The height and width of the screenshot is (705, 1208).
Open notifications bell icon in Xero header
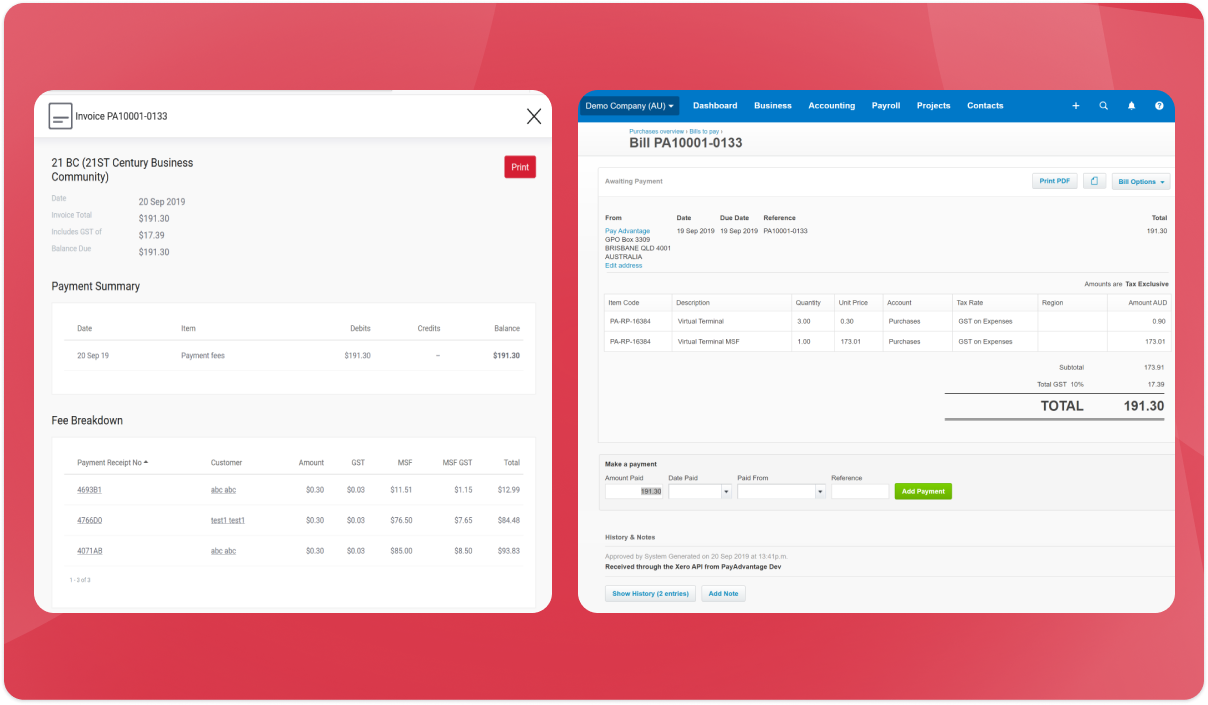pos(1132,106)
